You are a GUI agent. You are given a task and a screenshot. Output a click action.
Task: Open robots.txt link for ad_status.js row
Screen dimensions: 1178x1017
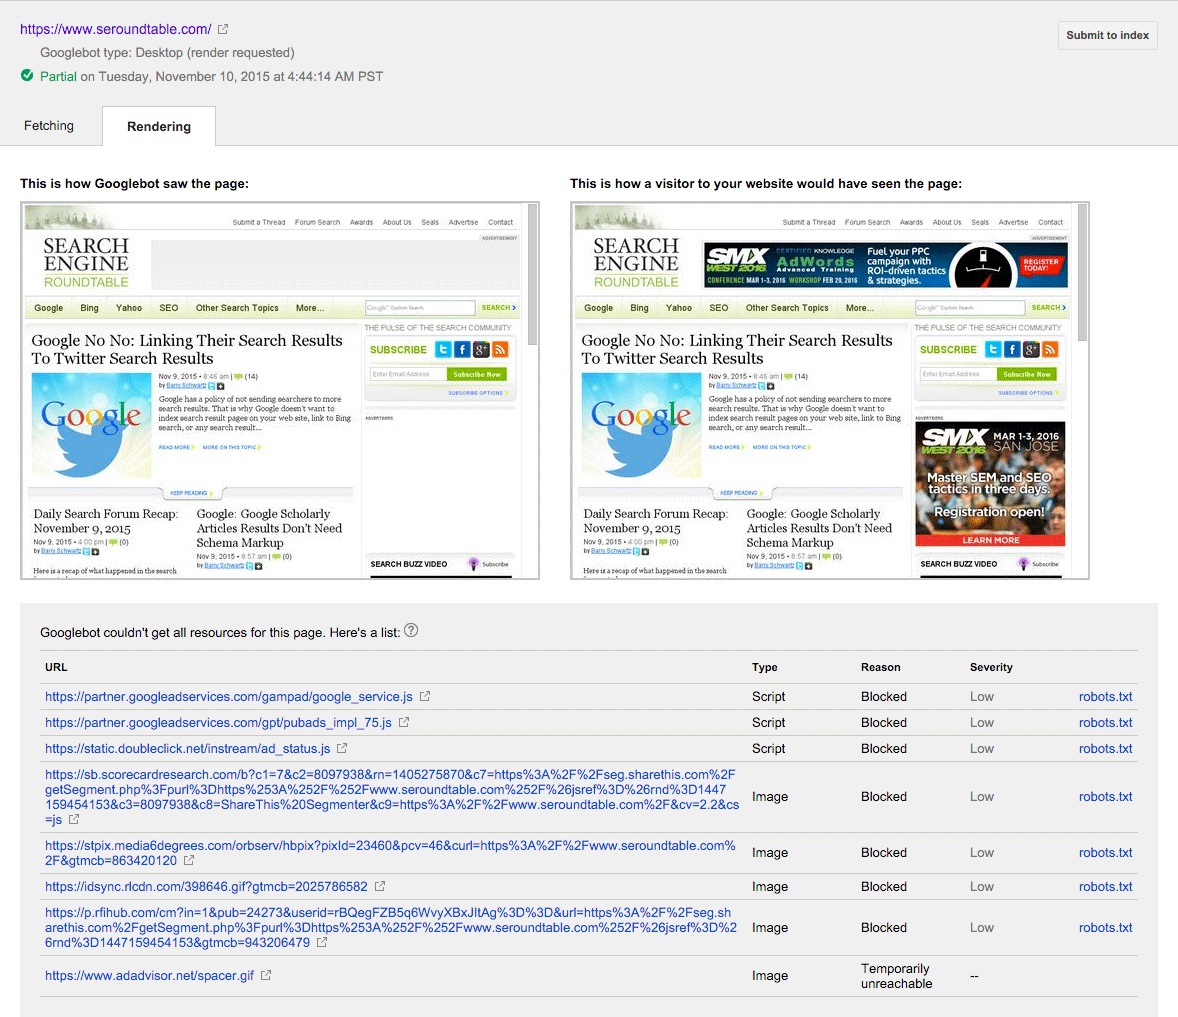[x=1105, y=749]
